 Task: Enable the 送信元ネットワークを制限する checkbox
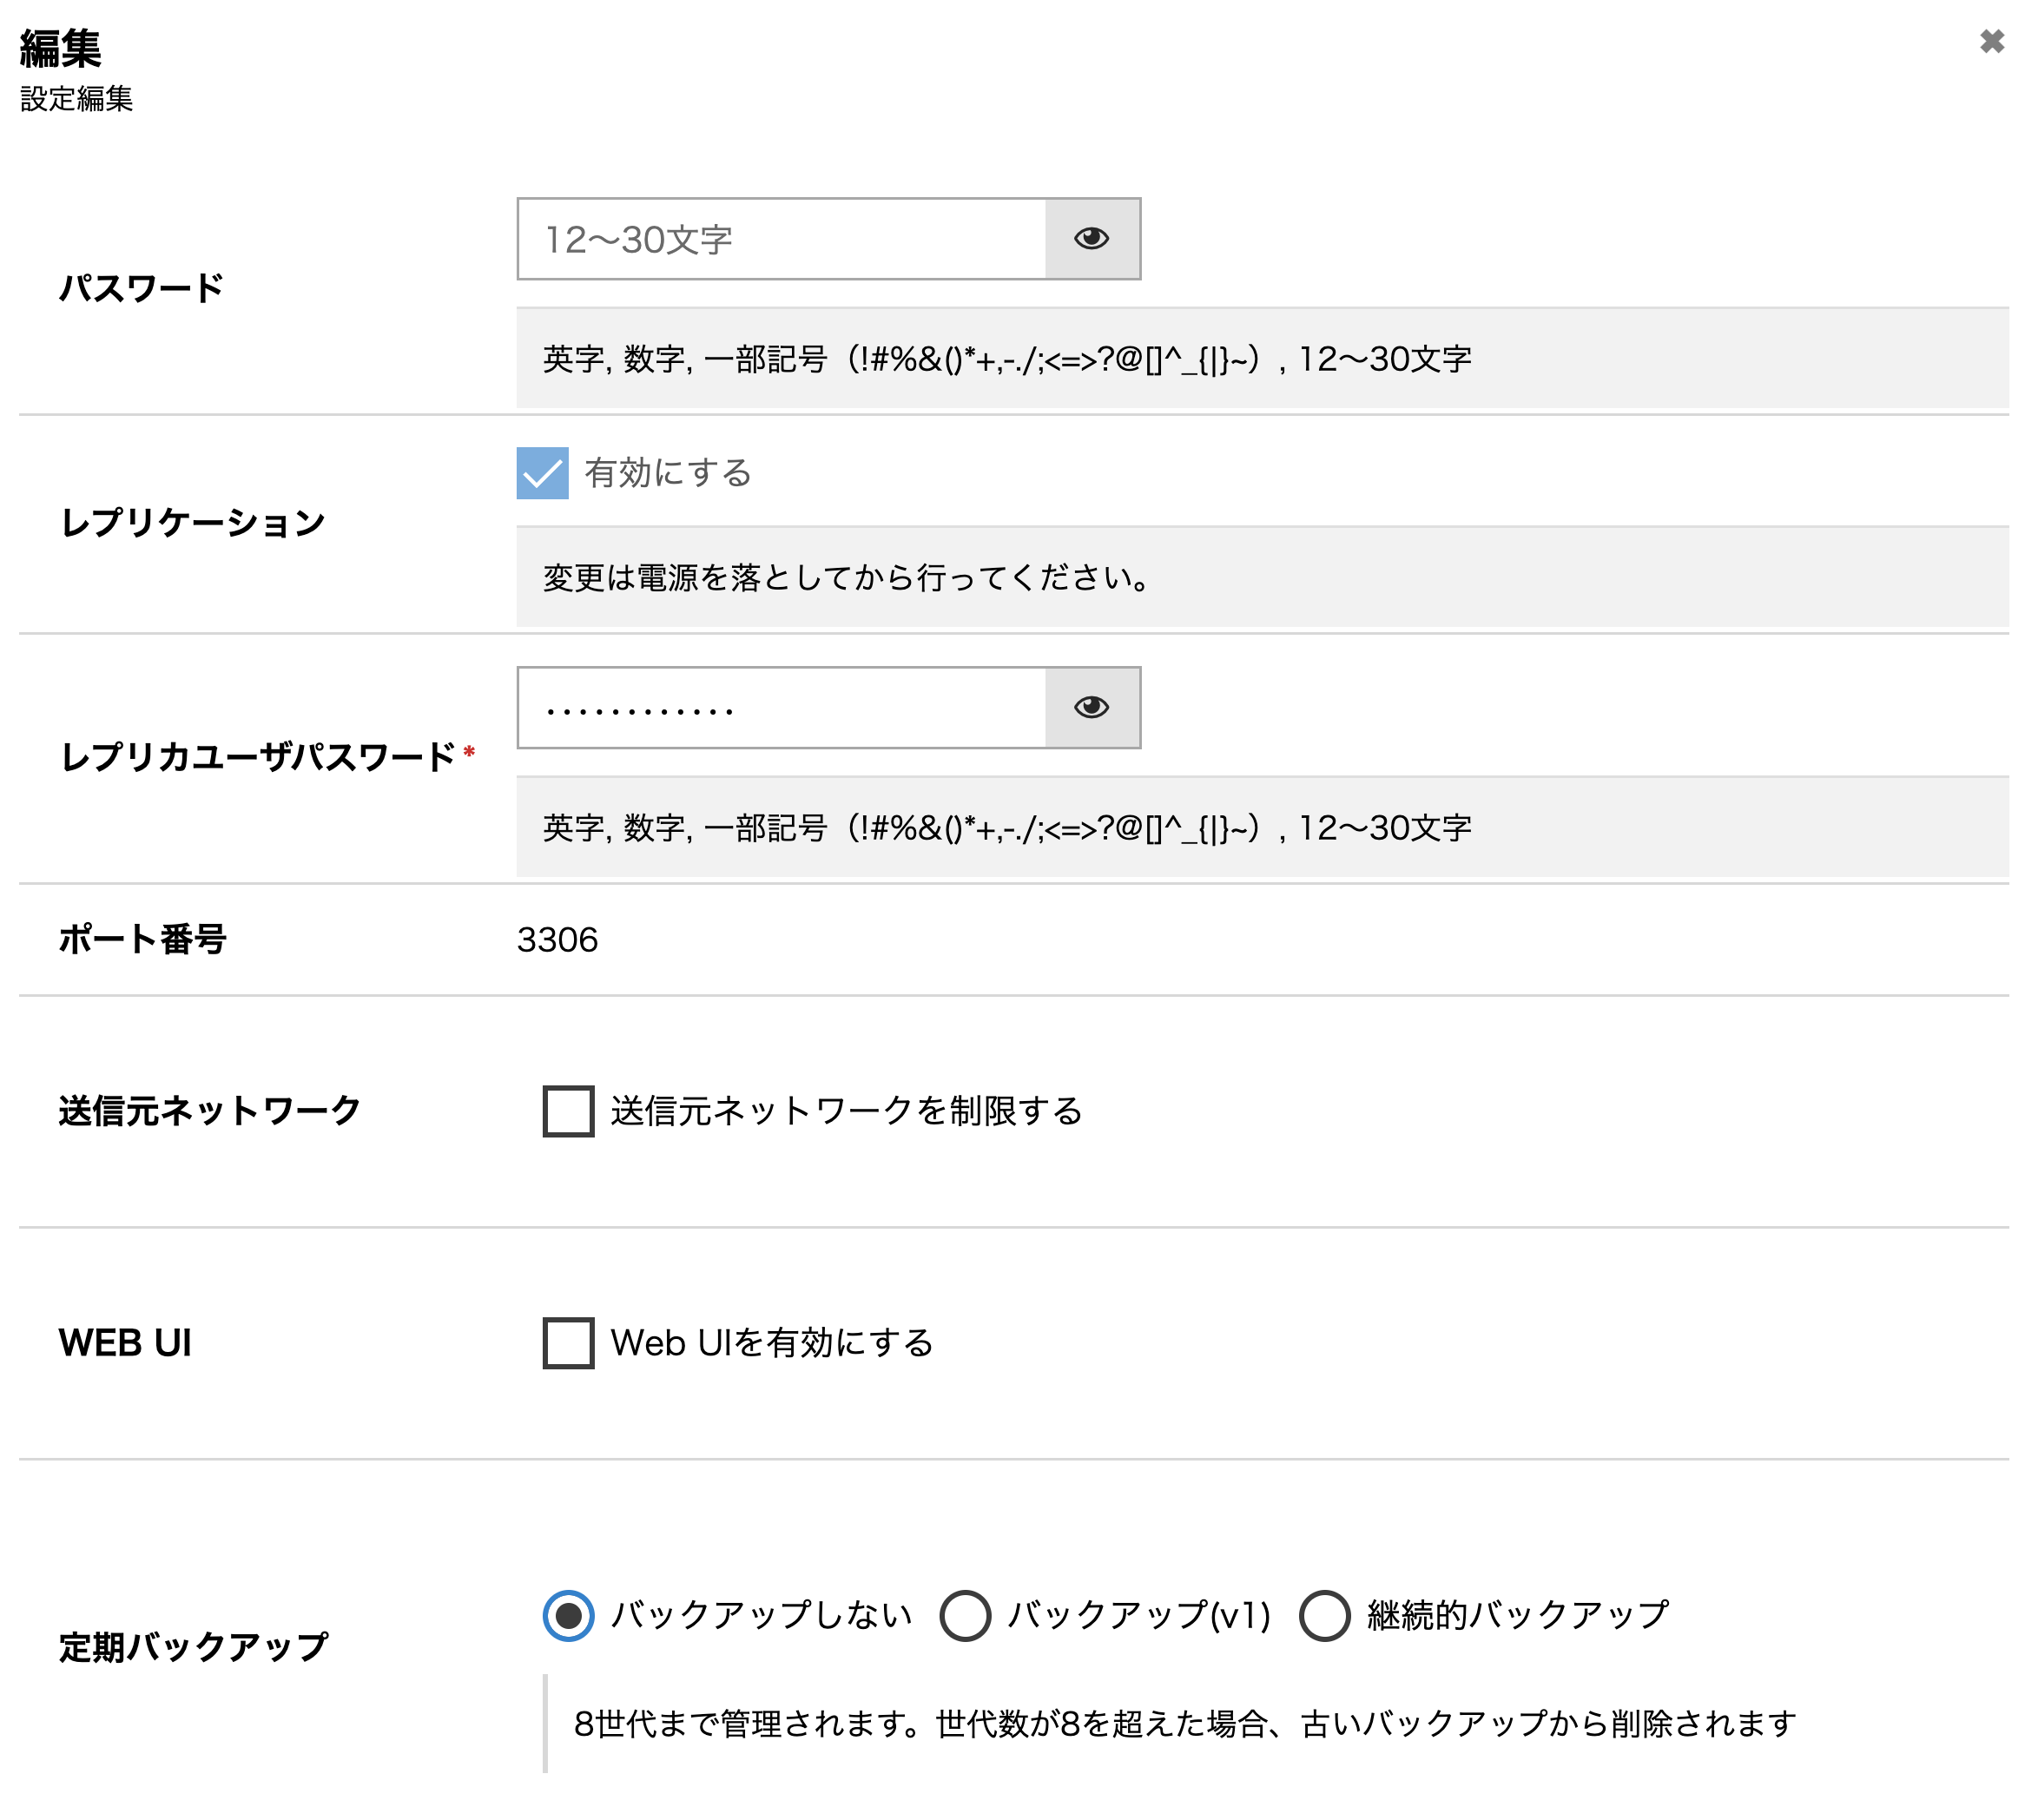568,1111
